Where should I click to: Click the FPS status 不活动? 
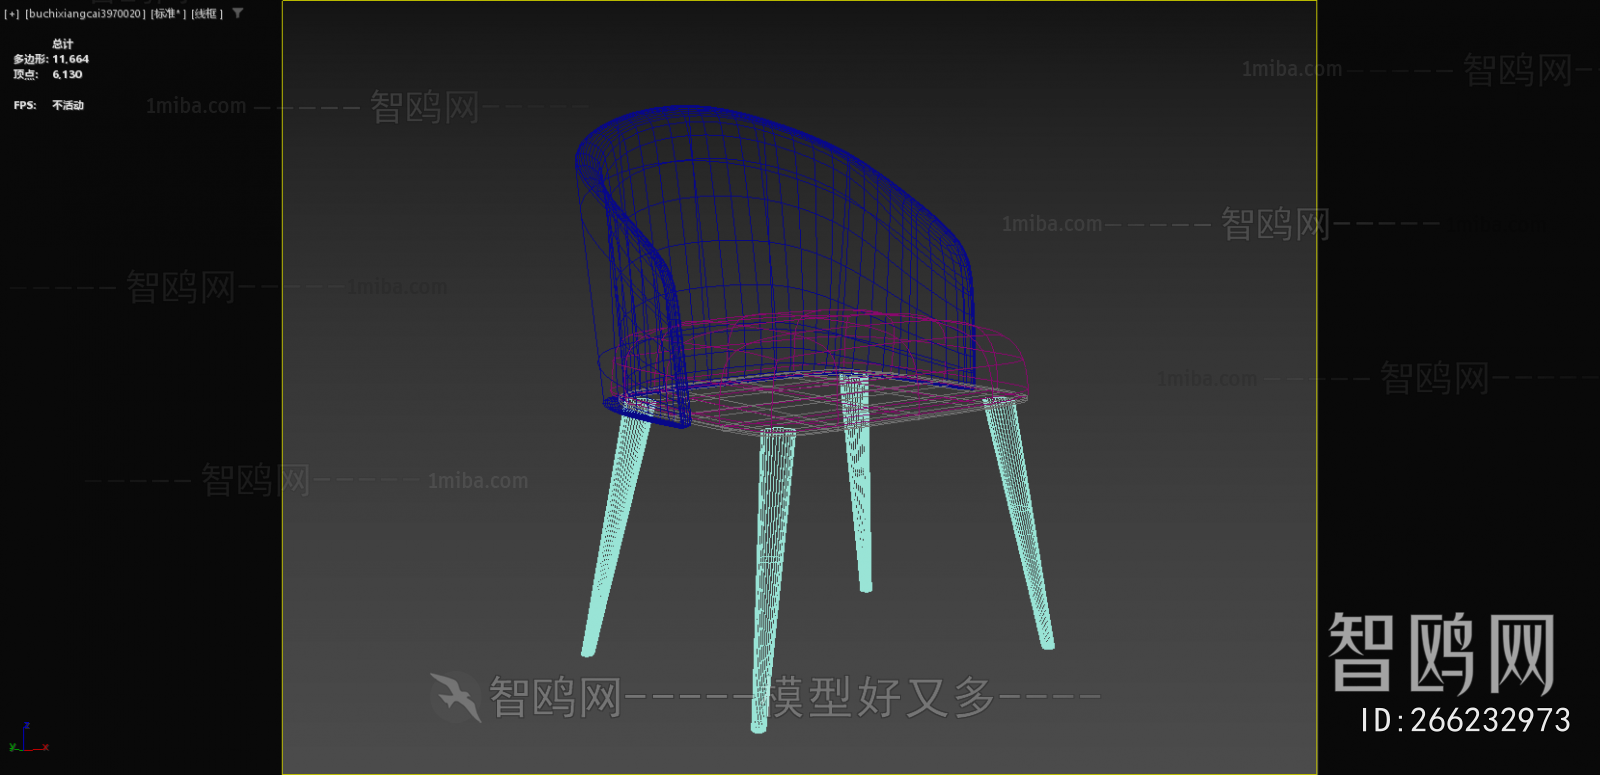[x=68, y=105]
